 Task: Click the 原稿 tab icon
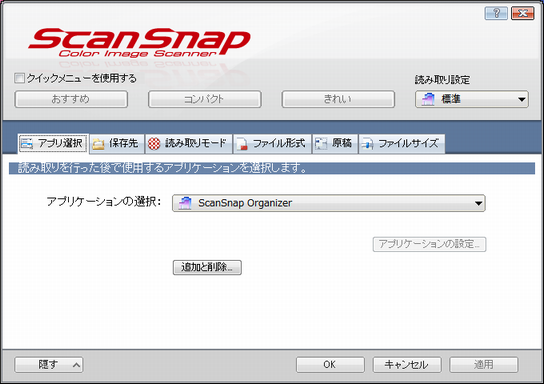pyautogui.click(x=321, y=143)
